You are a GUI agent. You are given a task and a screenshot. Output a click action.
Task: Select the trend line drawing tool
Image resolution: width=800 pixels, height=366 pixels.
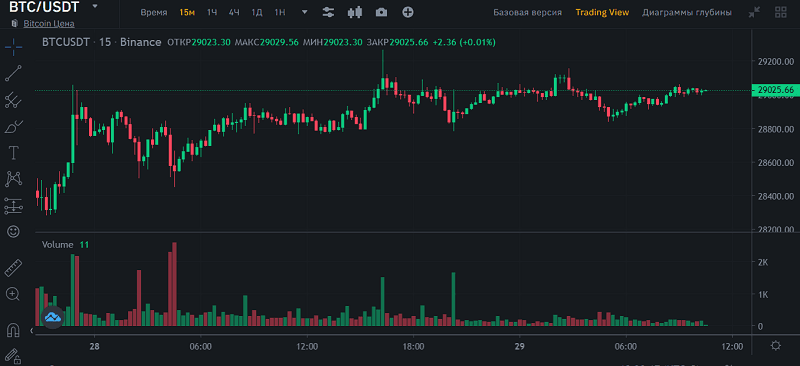pyautogui.click(x=13, y=74)
